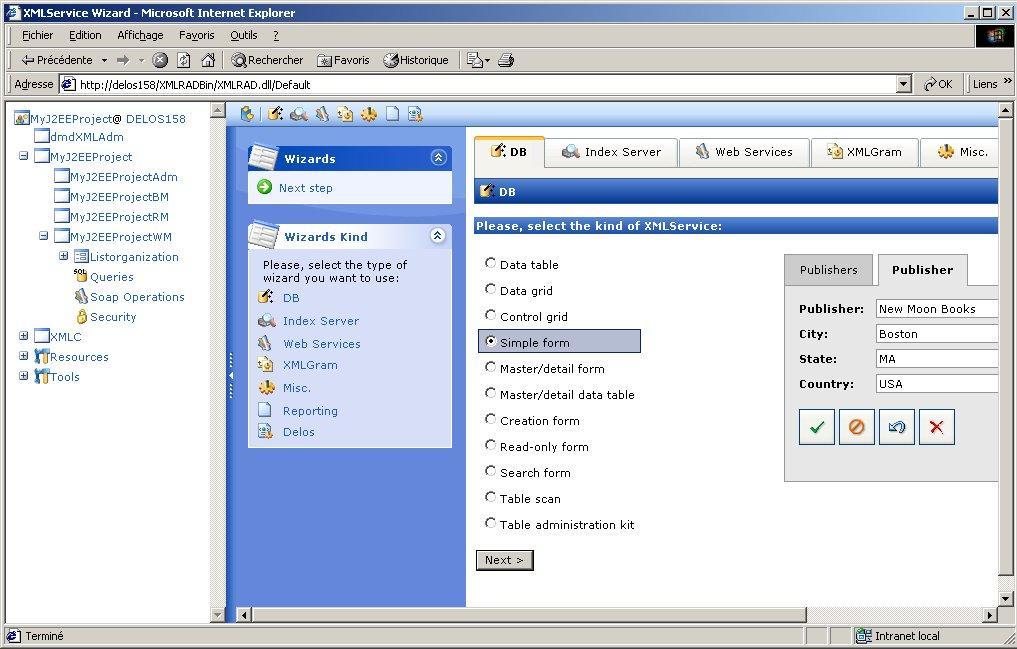Viewport: 1017px width, 649px height.
Task: Click the City input field
Action: (936, 334)
